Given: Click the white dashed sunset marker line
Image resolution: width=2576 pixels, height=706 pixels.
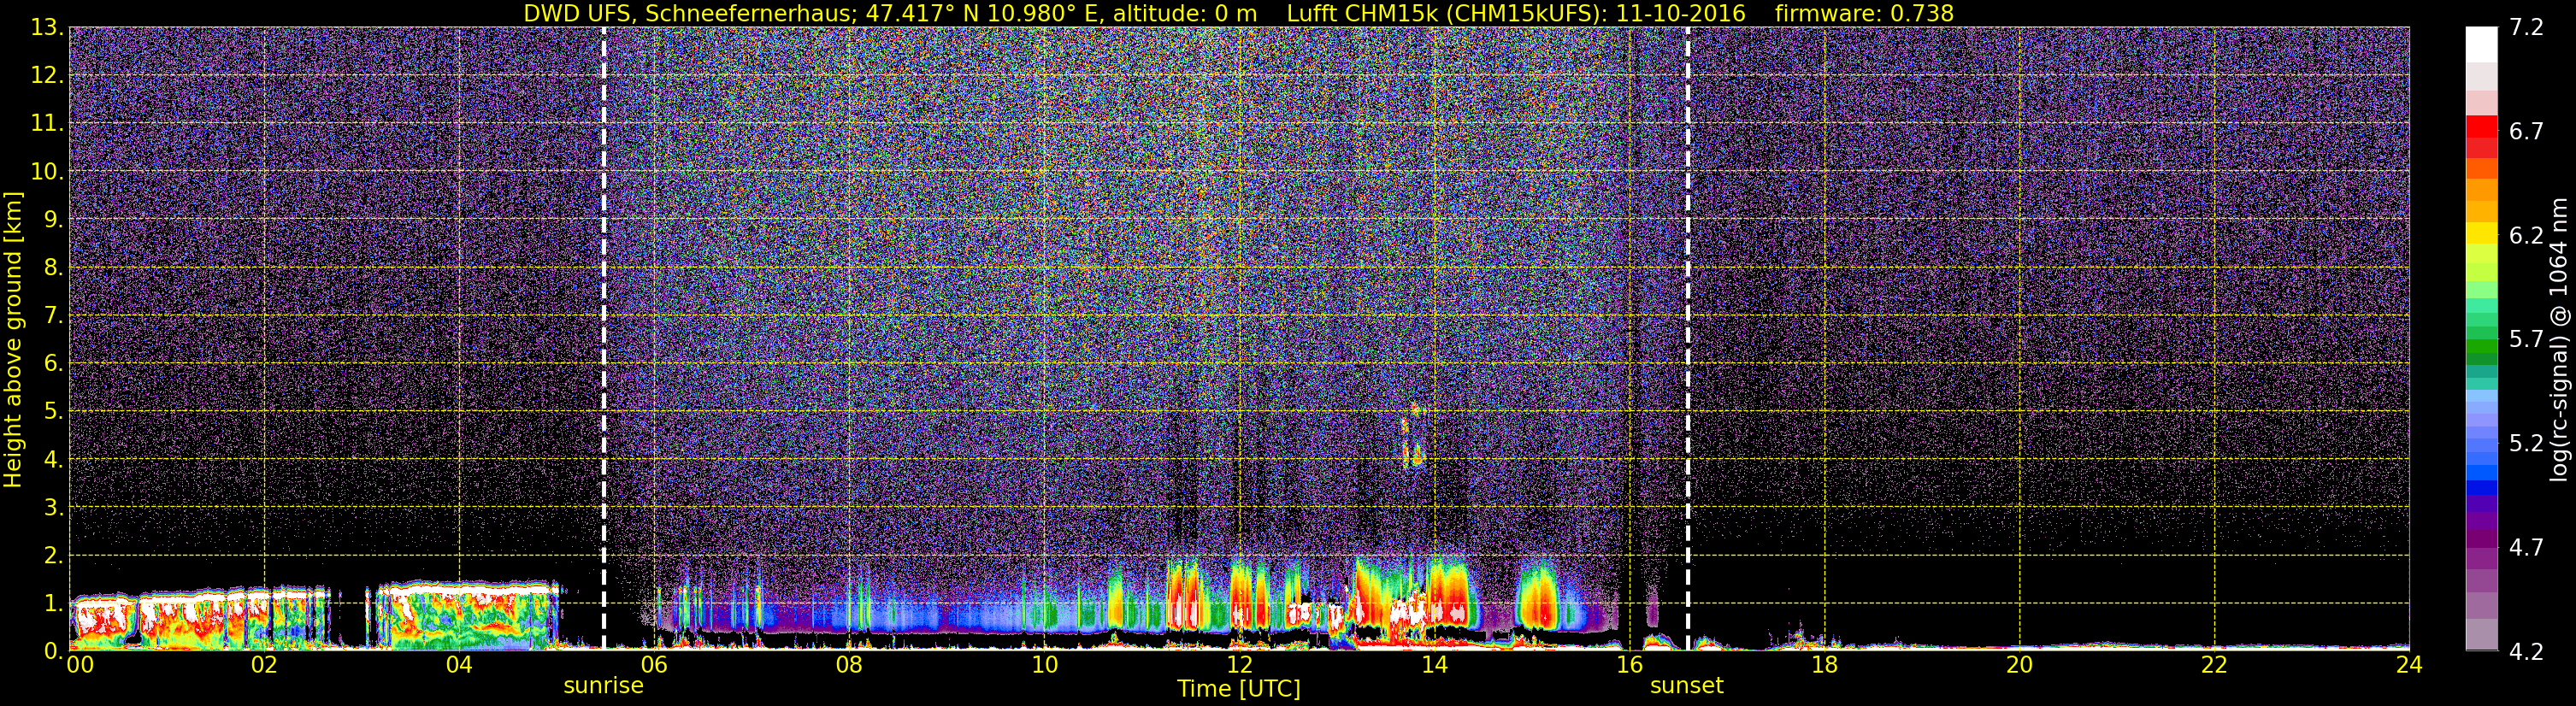Looking at the screenshot, I should (x=1688, y=338).
